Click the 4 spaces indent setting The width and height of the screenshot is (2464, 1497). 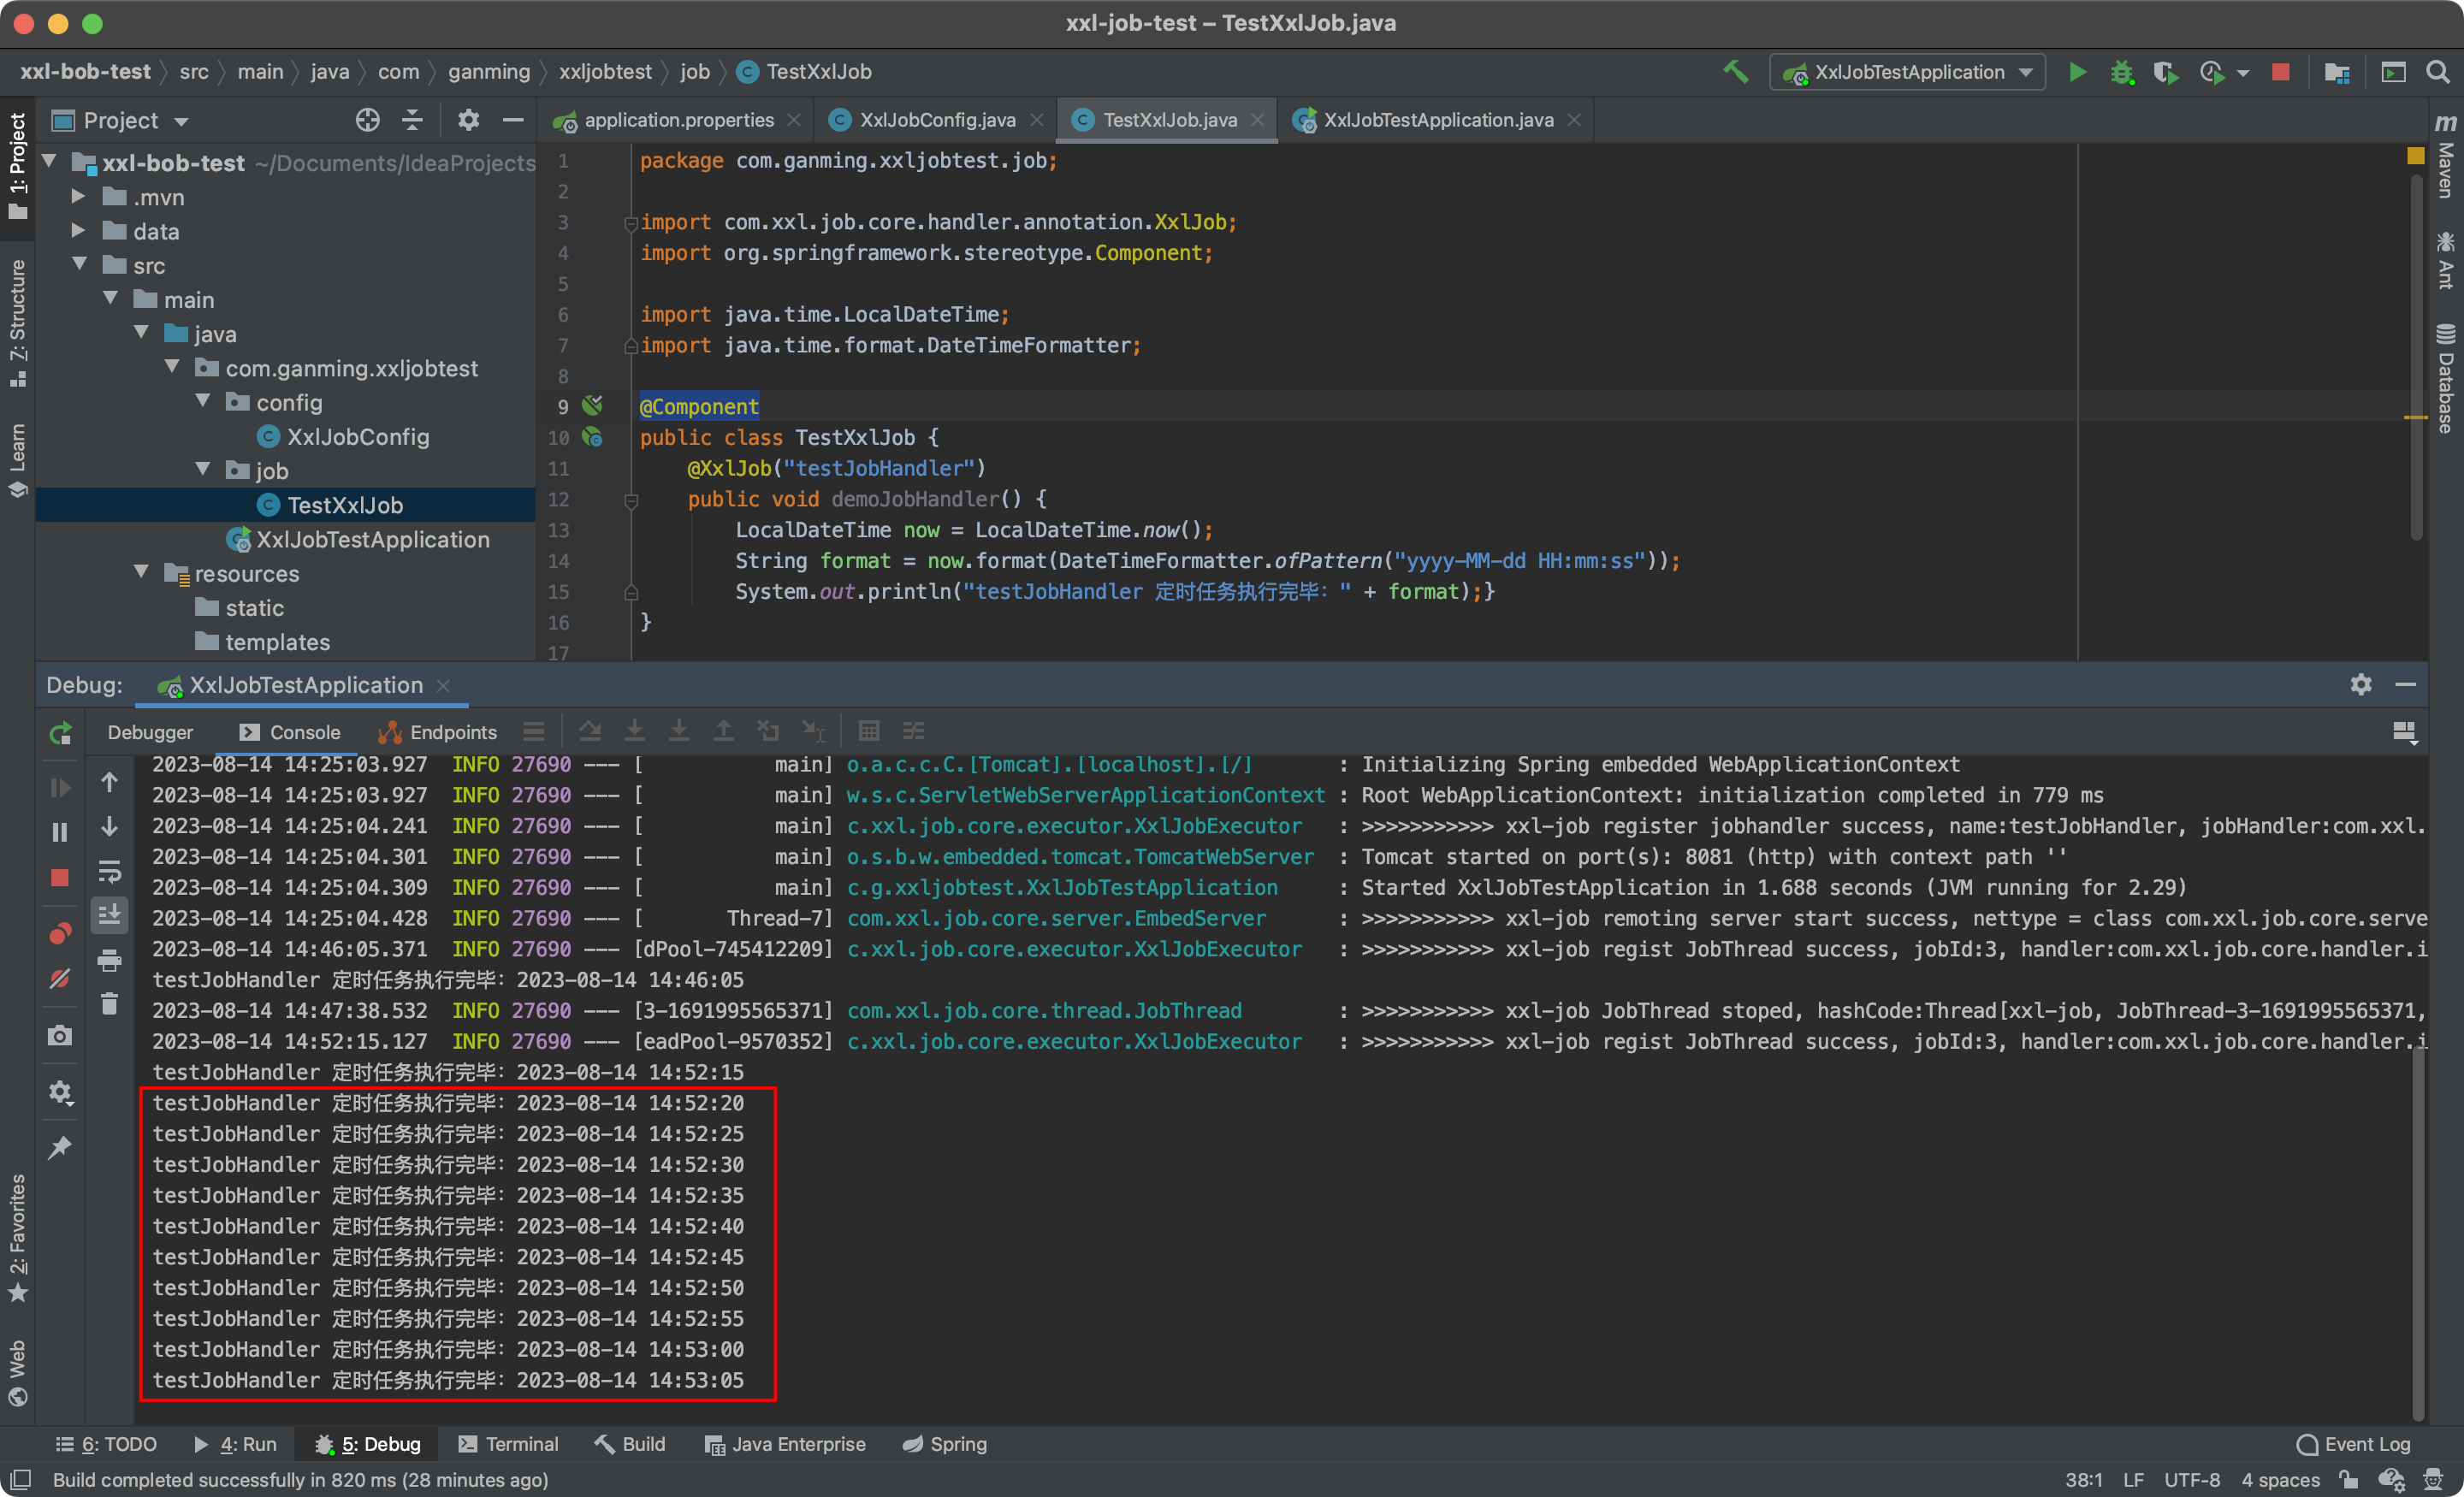2280,1479
